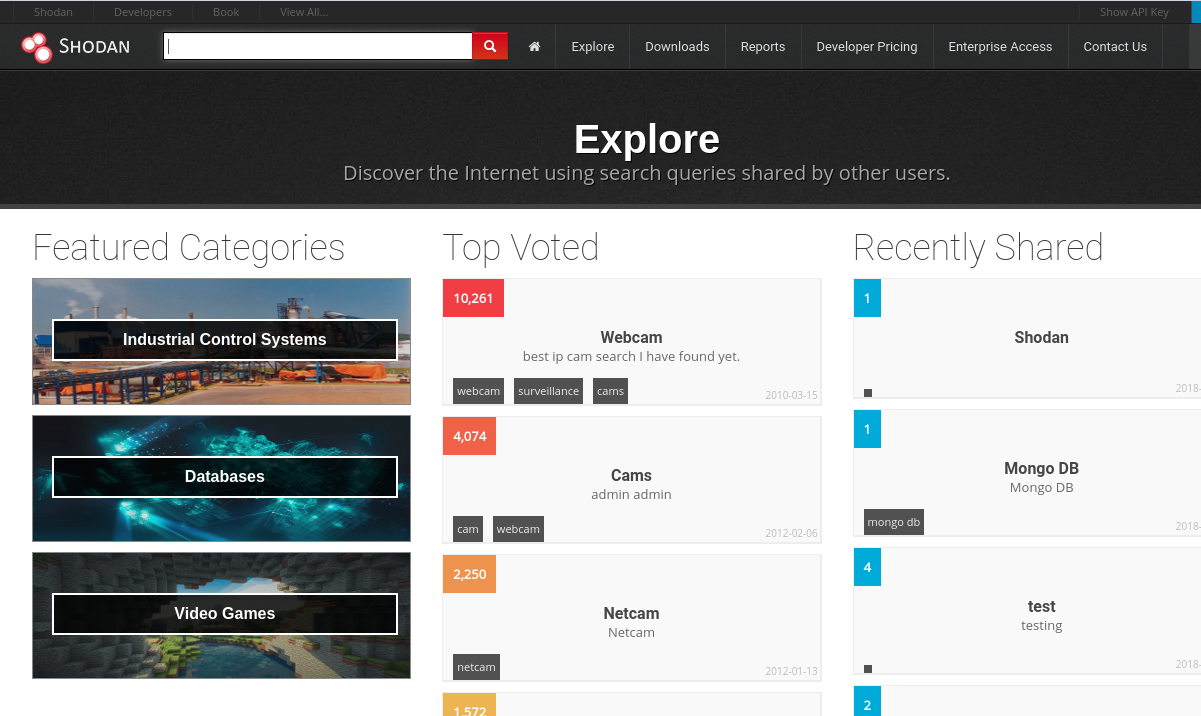Select the surveillance tag
This screenshot has width=1201, height=716.
pyautogui.click(x=548, y=391)
